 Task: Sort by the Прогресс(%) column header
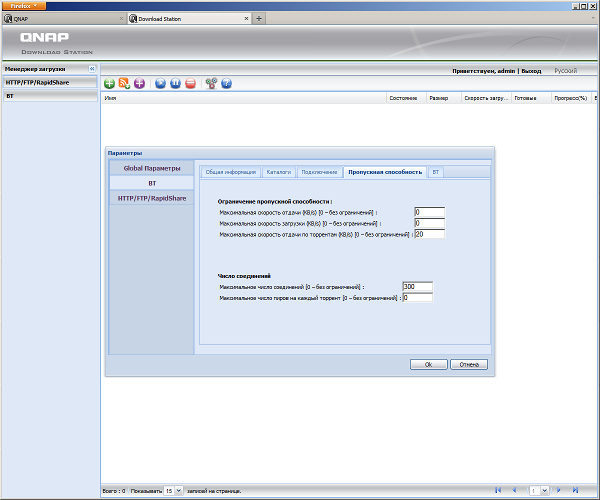coord(571,98)
